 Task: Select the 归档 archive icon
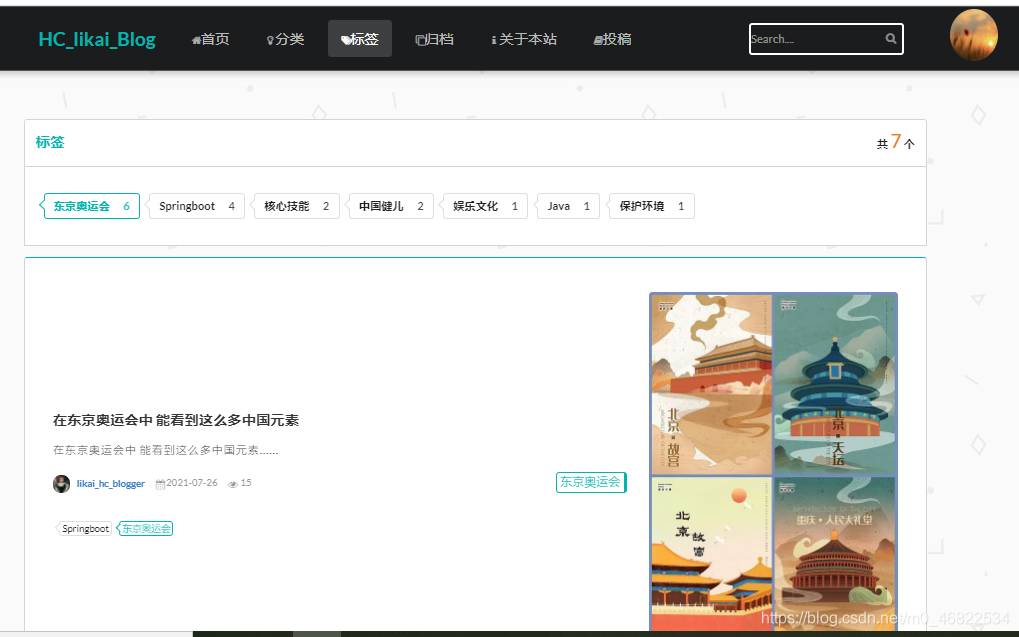(421, 38)
